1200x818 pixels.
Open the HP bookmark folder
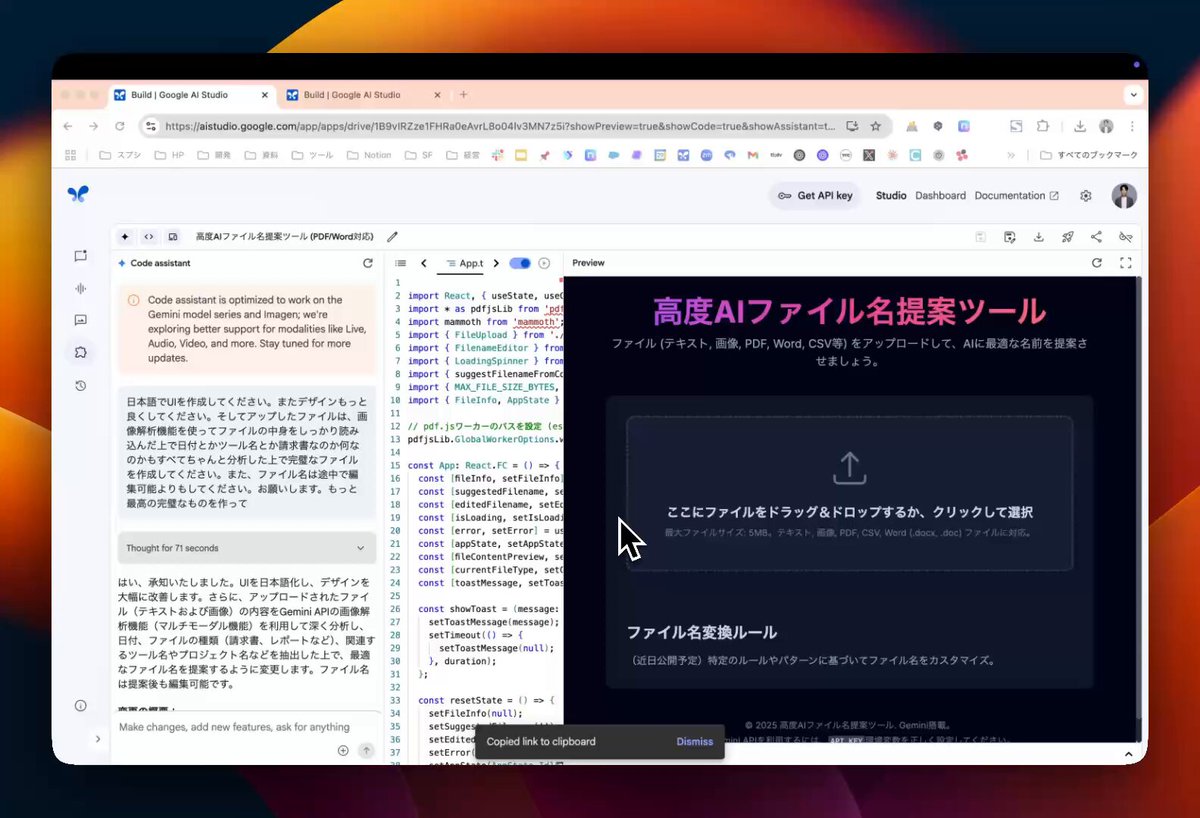[169, 155]
